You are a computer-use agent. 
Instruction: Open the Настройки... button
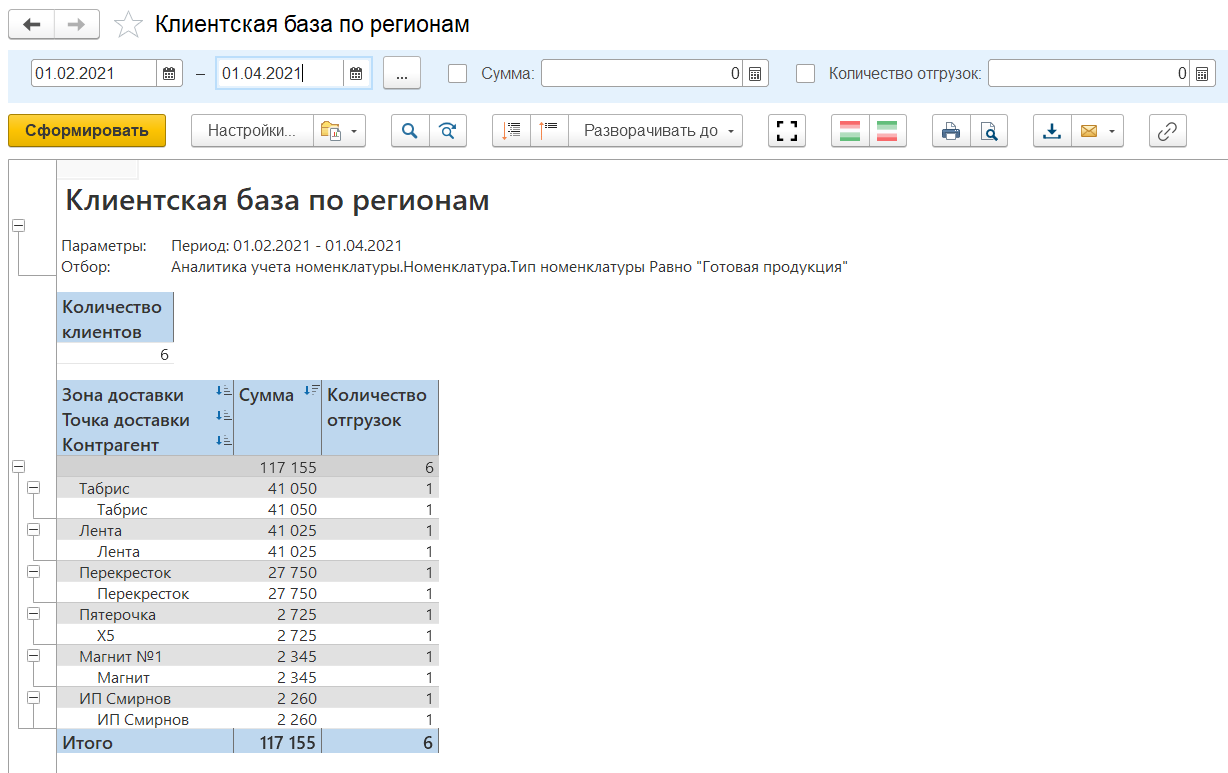(x=251, y=131)
